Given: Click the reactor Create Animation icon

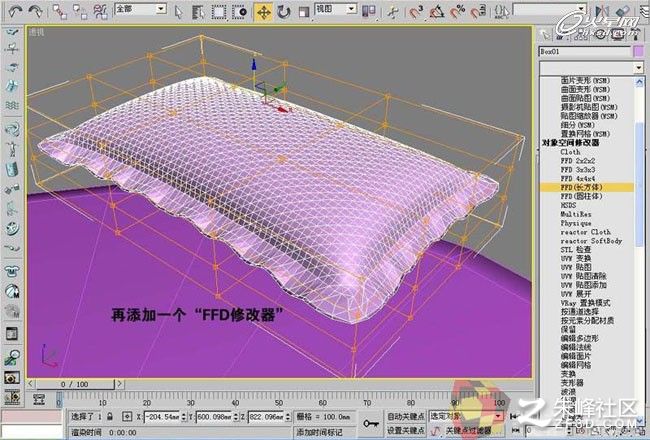Looking at the screenshot, I should coord(12,398).
